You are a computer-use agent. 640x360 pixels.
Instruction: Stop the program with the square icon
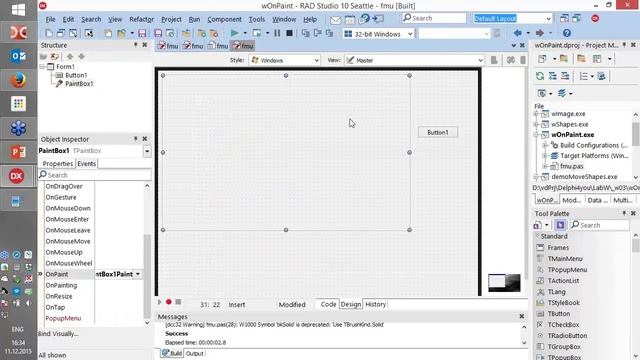click(289, 33)
